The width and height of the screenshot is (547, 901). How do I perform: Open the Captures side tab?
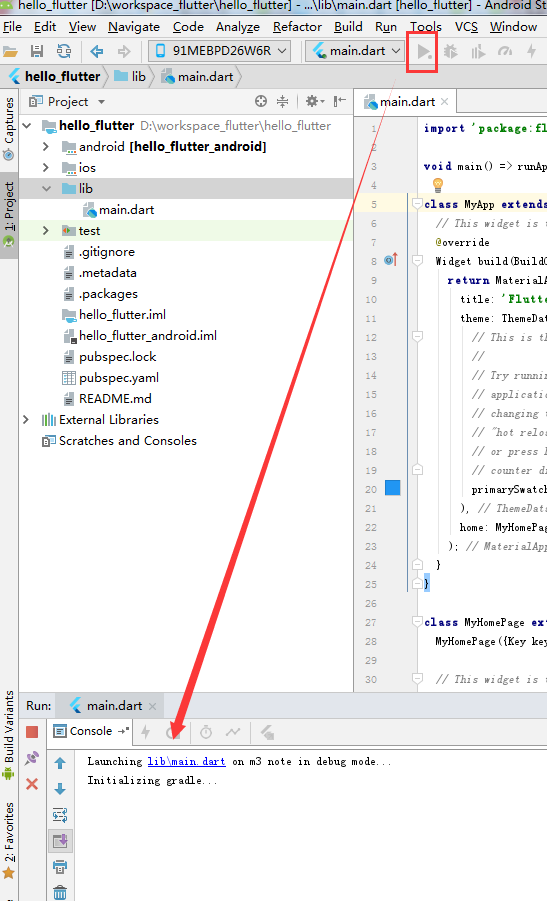9,129
